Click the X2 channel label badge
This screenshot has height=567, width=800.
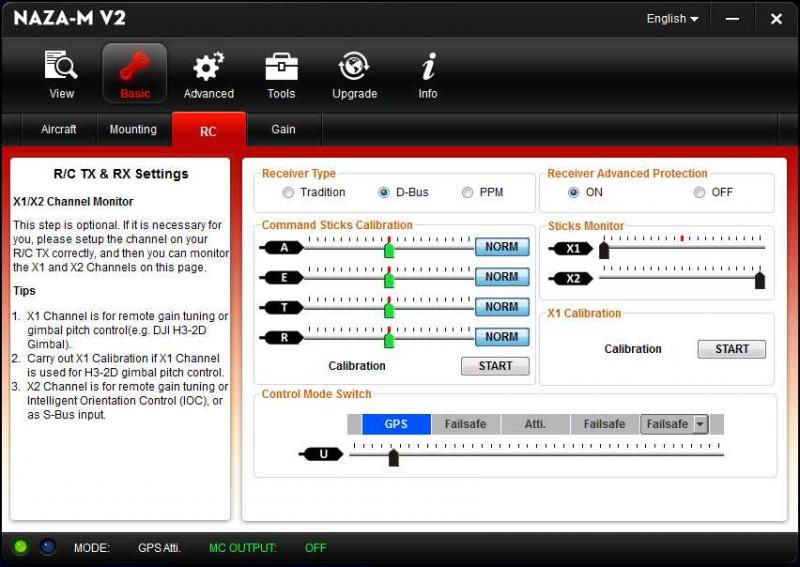[573, 279]
